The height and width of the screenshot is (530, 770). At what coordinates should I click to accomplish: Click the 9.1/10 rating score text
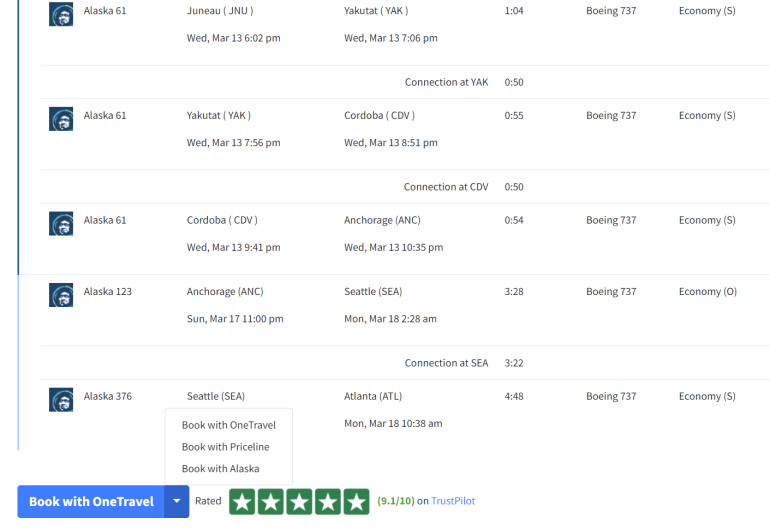(x=395, y=501)
